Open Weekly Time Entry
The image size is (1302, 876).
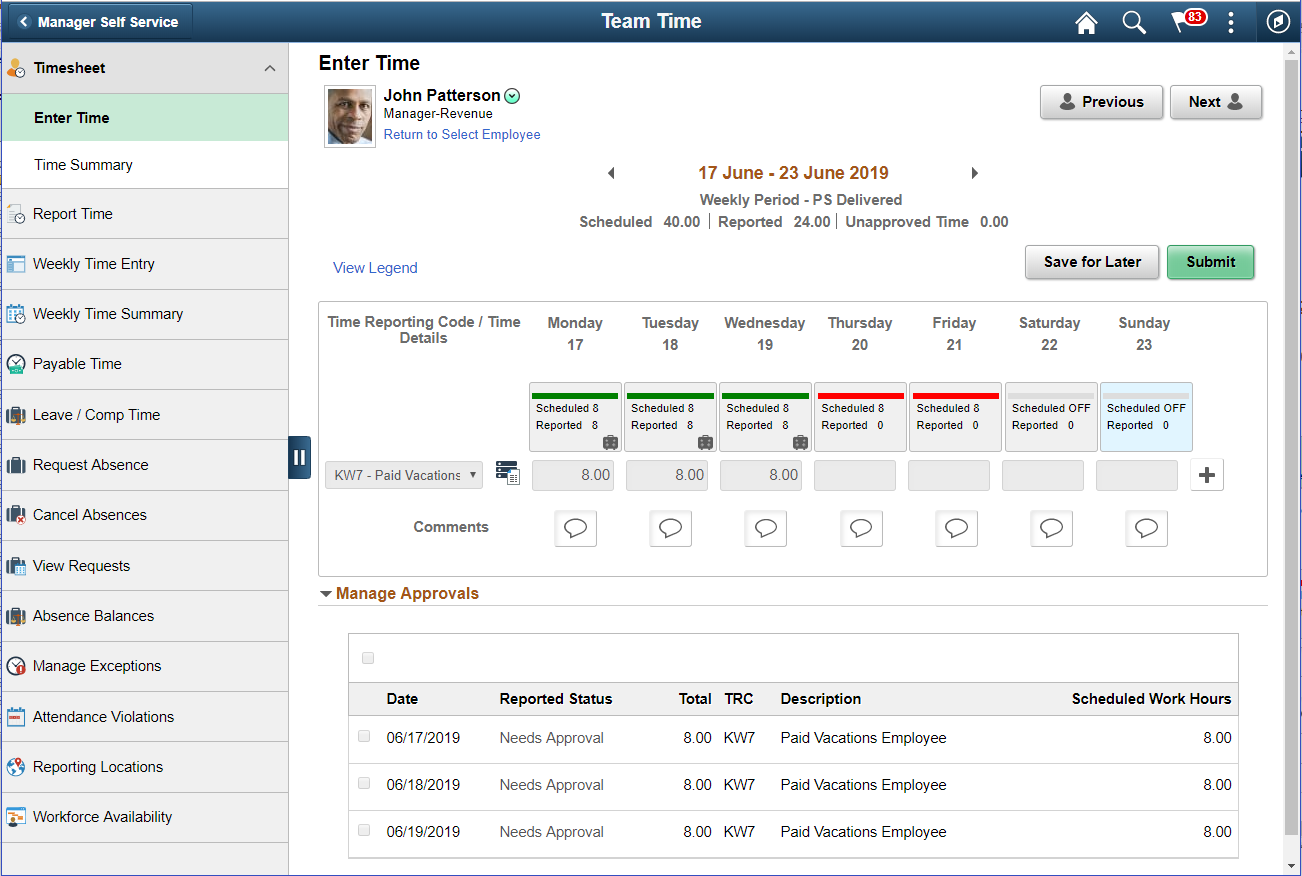click(x=144, y=264)
